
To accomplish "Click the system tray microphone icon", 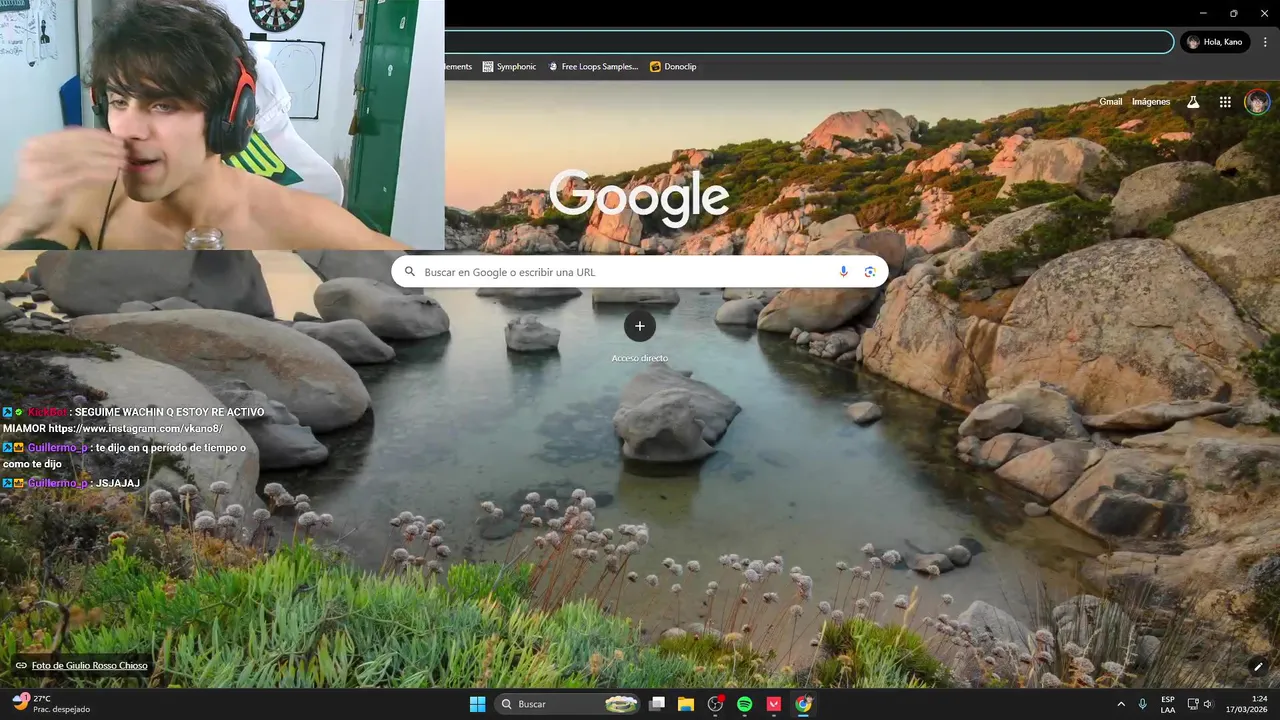I will 1142,704.
